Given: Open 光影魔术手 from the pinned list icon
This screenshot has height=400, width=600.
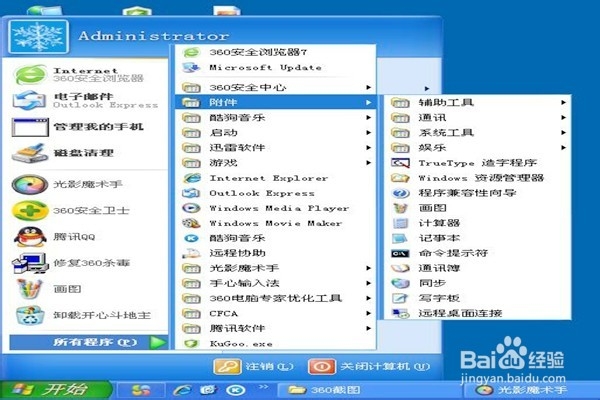Looking at the screenshot, I should (30, 184).
